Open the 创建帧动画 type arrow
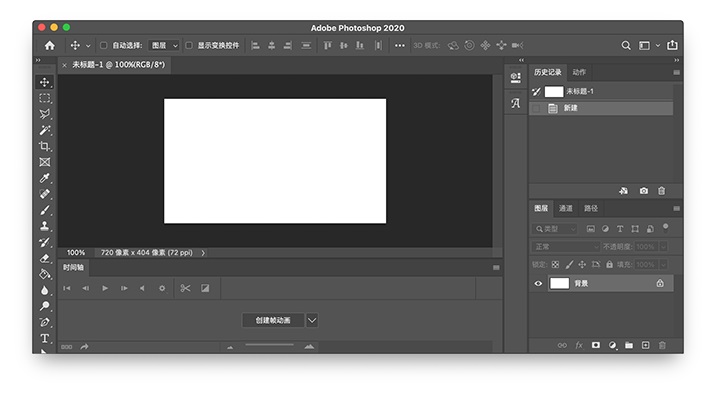Image resolution: width=716 pixels, height=396 pixels. [312, 320]
